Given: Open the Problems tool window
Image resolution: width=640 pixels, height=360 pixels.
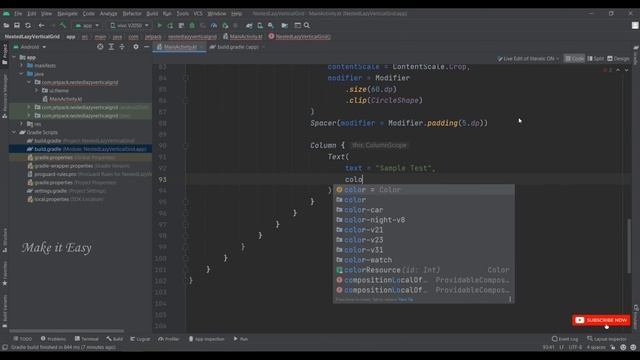Looking at the screenshot, I should pos(53,339).
